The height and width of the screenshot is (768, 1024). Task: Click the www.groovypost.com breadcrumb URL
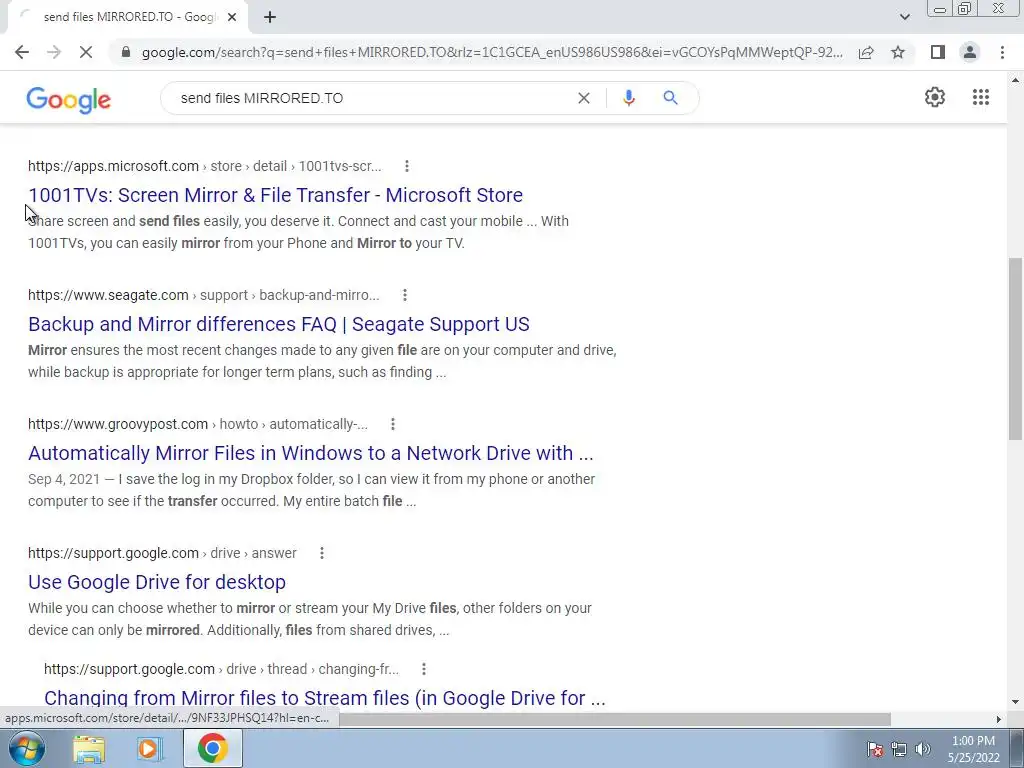(x=198, y=424)
